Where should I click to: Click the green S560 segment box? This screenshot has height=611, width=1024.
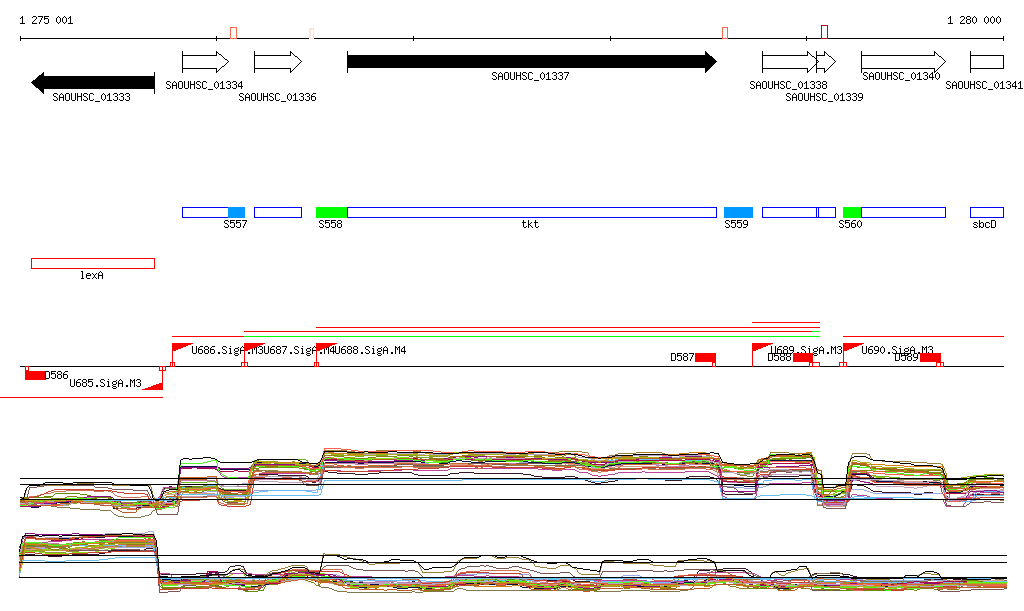pos(852,212)
